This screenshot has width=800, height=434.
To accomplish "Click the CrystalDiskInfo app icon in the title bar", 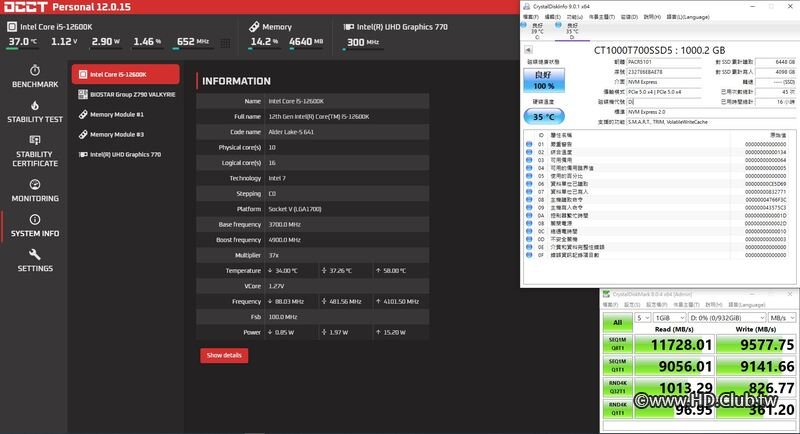I will coord(527,6).
